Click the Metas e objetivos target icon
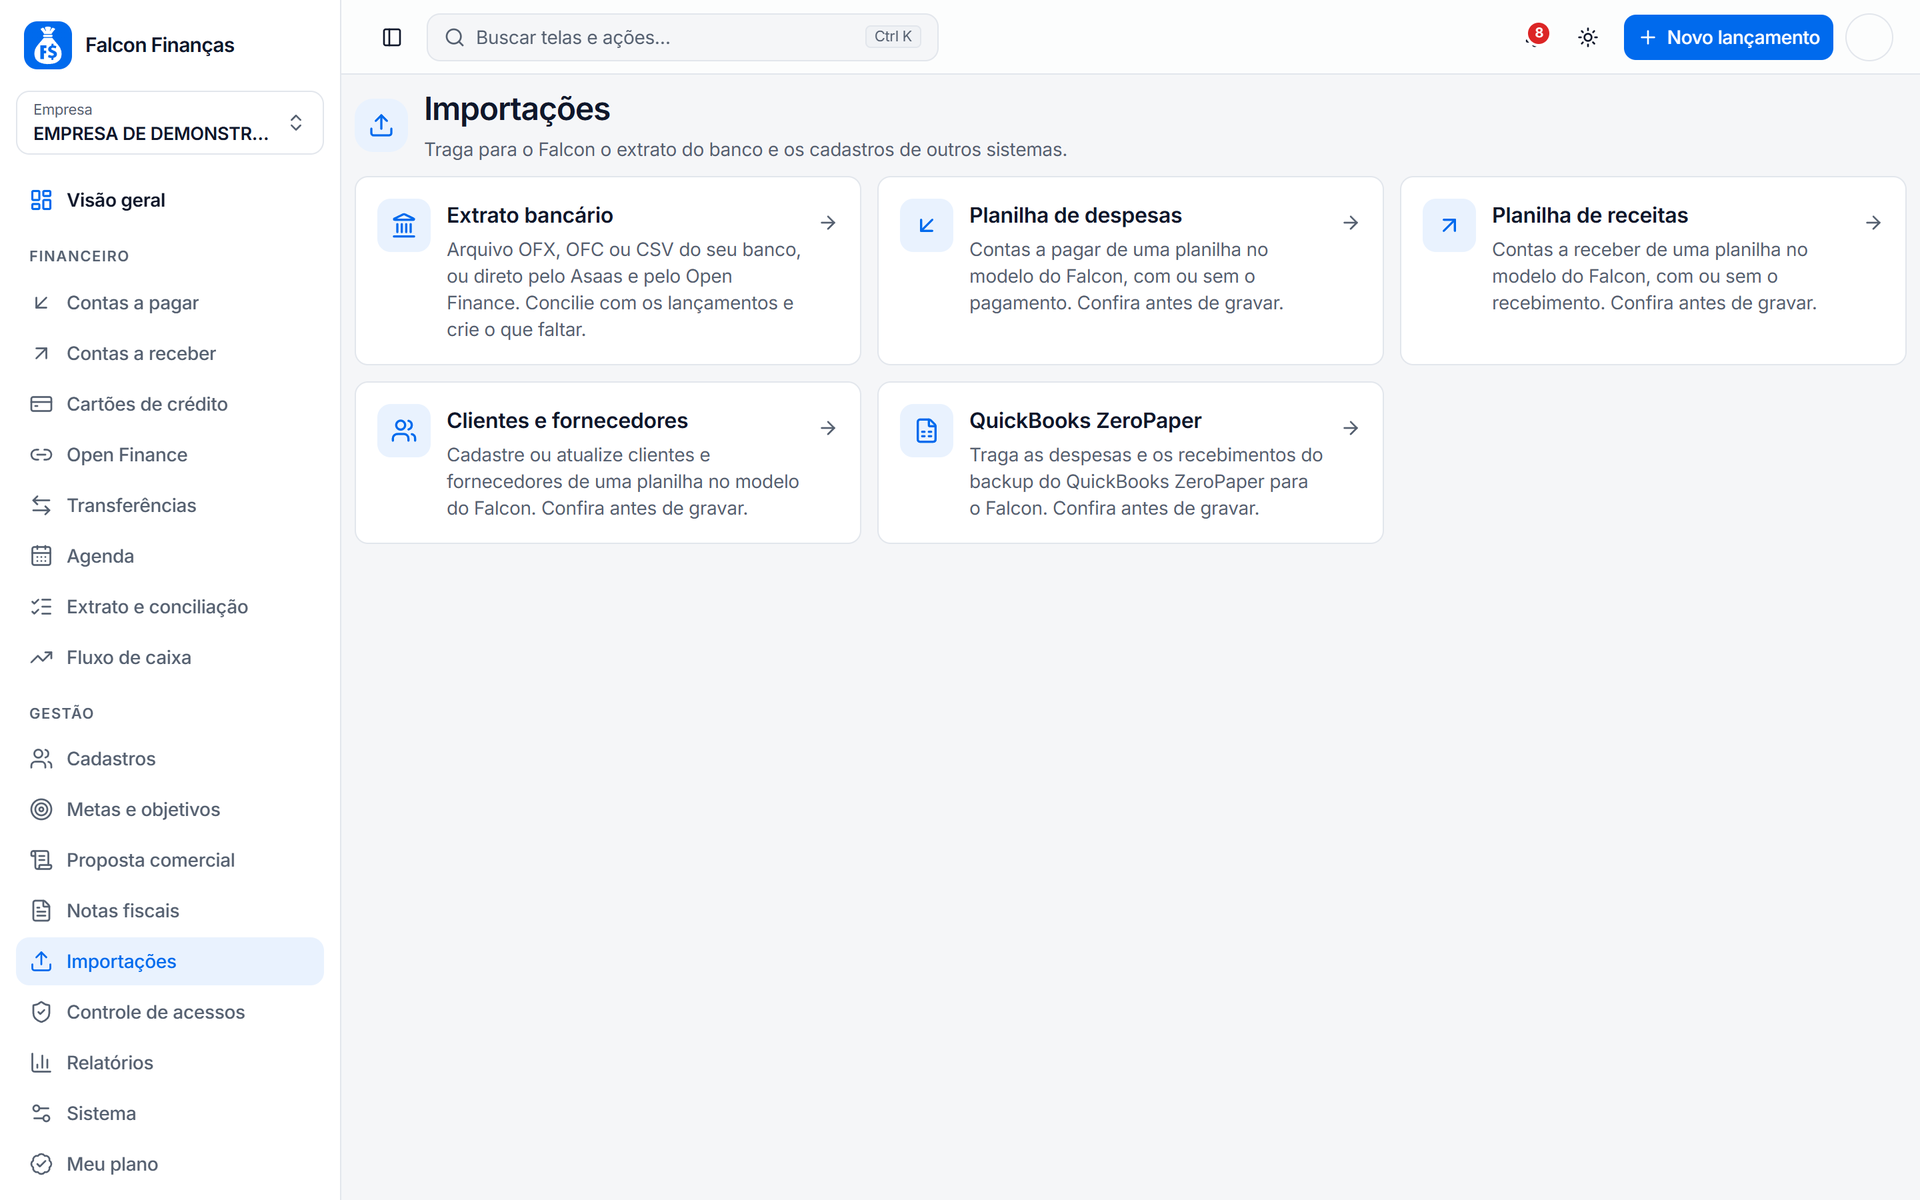1920x1200 pixels. tap(41, 809)
